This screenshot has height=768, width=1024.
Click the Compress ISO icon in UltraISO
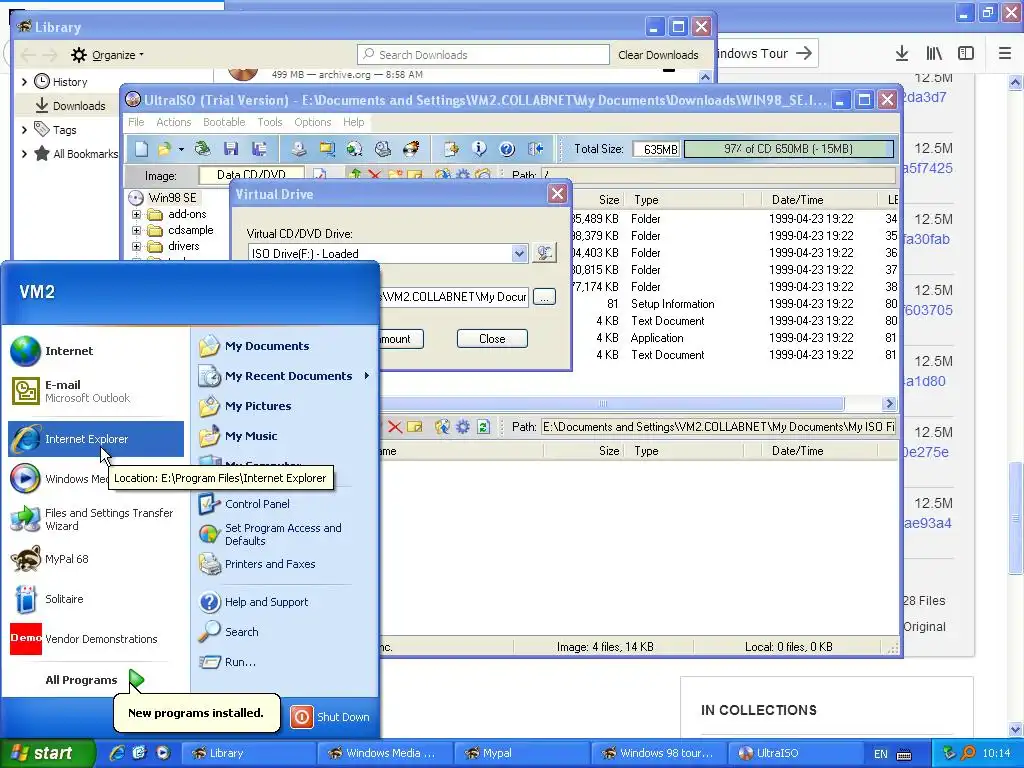point(327,149)
